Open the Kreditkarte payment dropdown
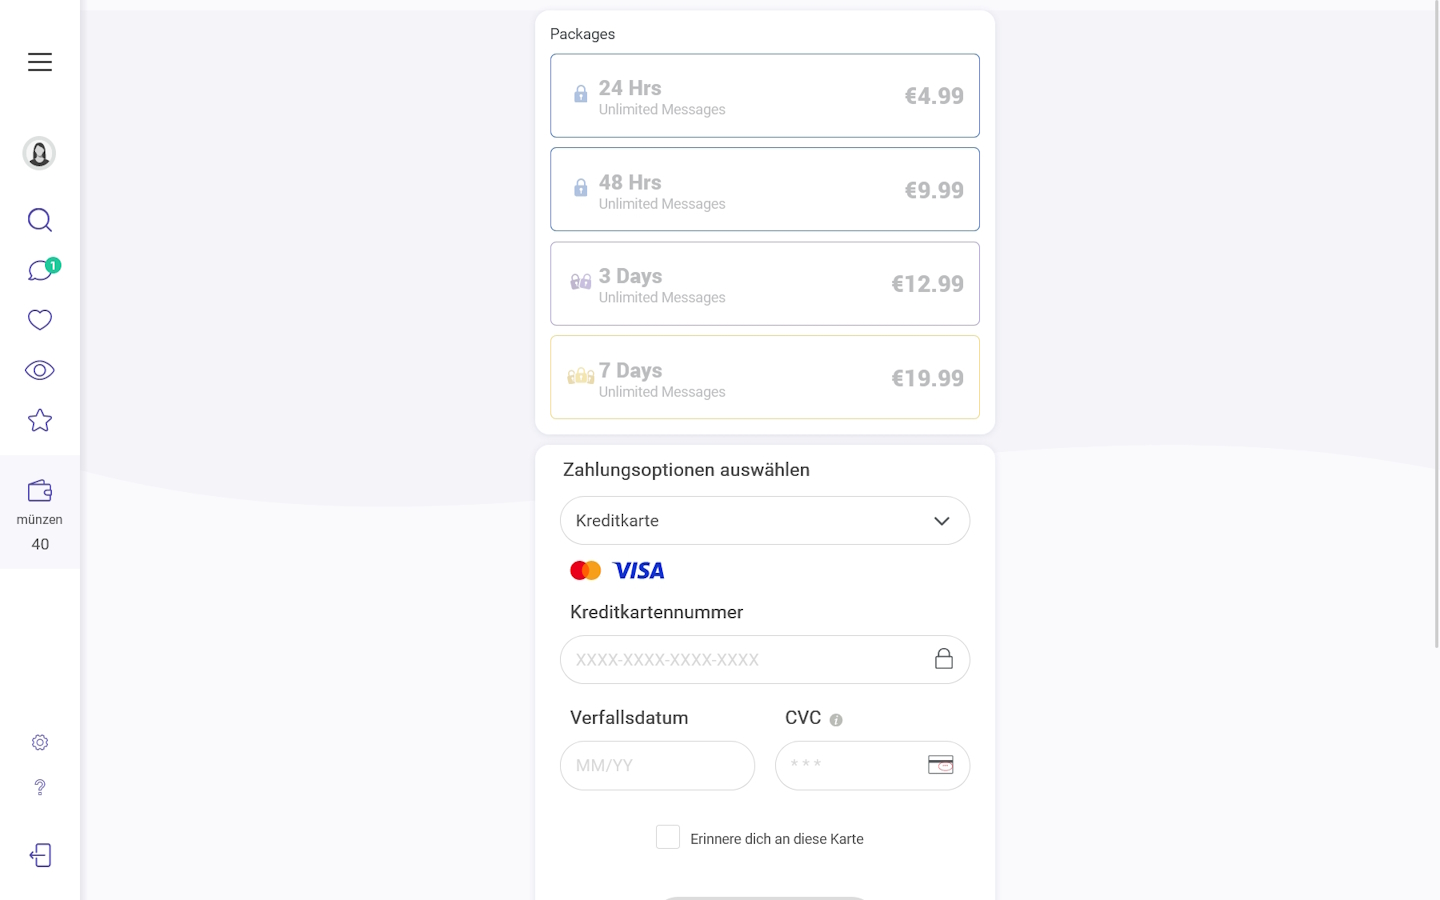1440x900 pixels. coord(764,520)
